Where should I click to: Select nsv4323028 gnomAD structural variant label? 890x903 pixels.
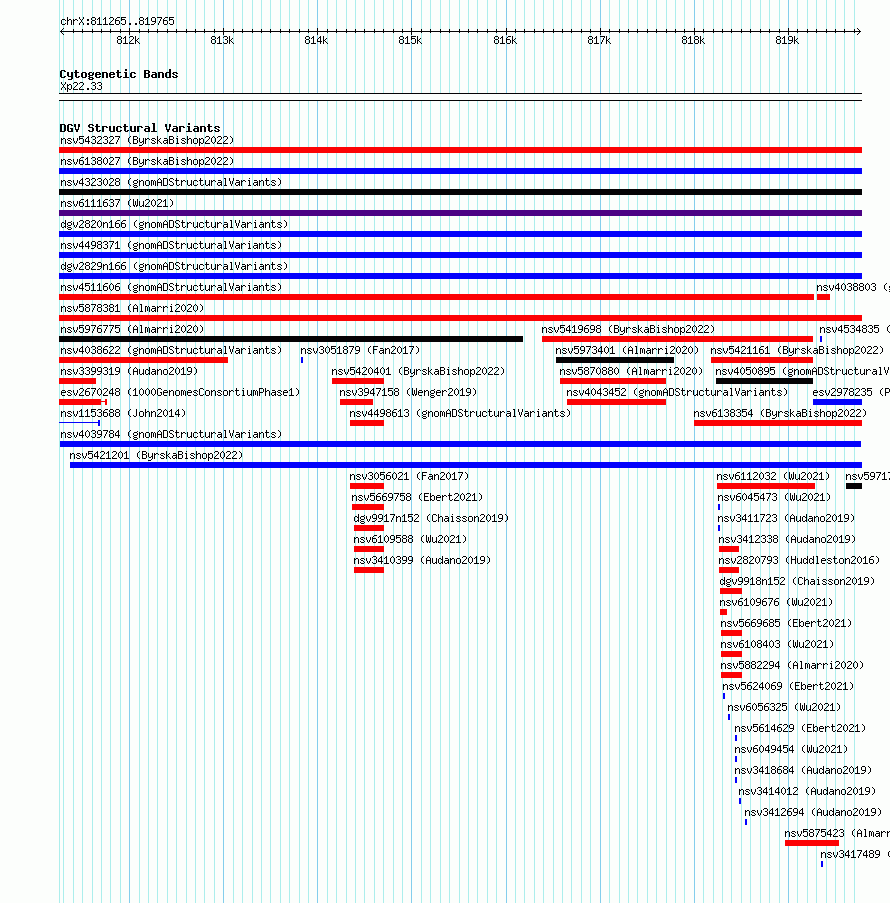pos(171,183)
